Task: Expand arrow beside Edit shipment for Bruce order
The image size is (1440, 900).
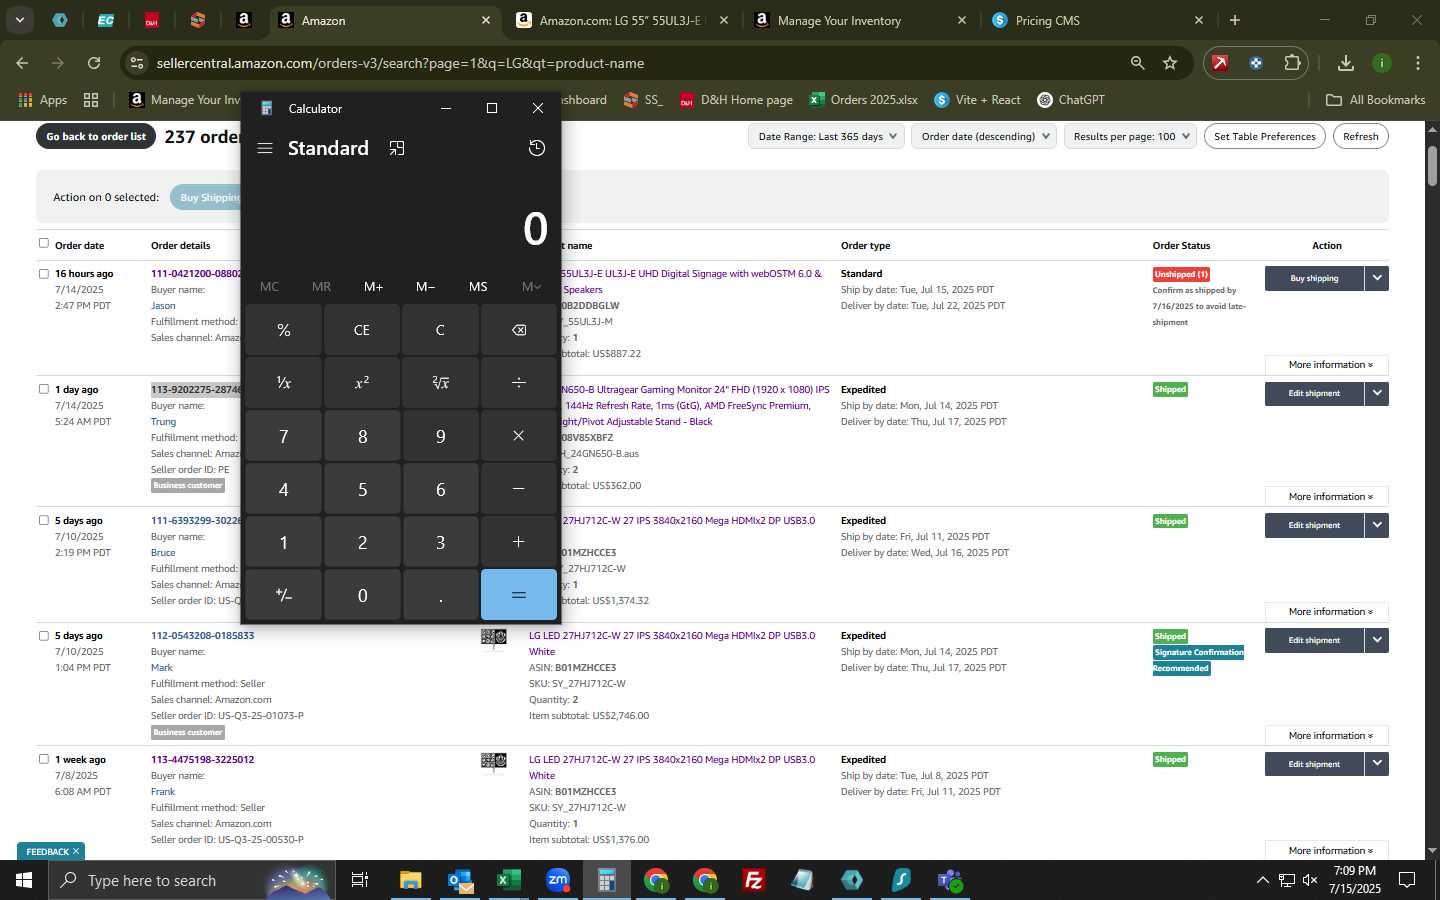Action: tap(1377, 525)
